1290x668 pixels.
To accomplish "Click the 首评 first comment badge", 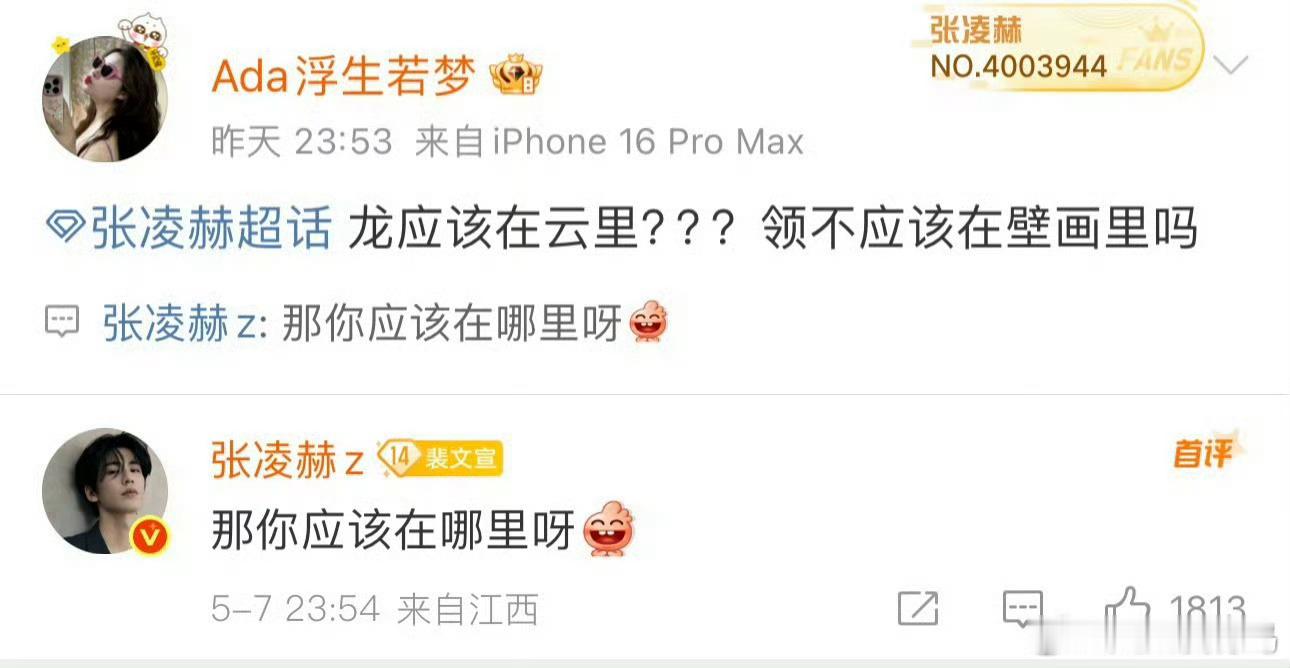I will point(1205,453).
